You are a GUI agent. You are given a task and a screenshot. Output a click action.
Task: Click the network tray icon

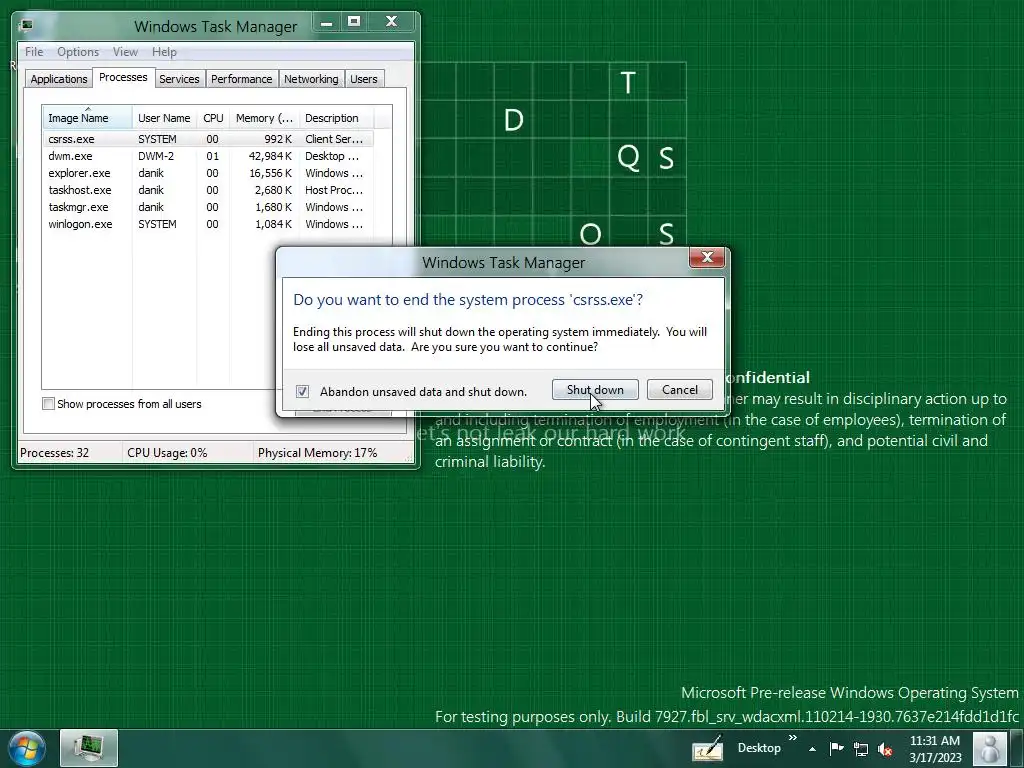(x=861, y=749)
